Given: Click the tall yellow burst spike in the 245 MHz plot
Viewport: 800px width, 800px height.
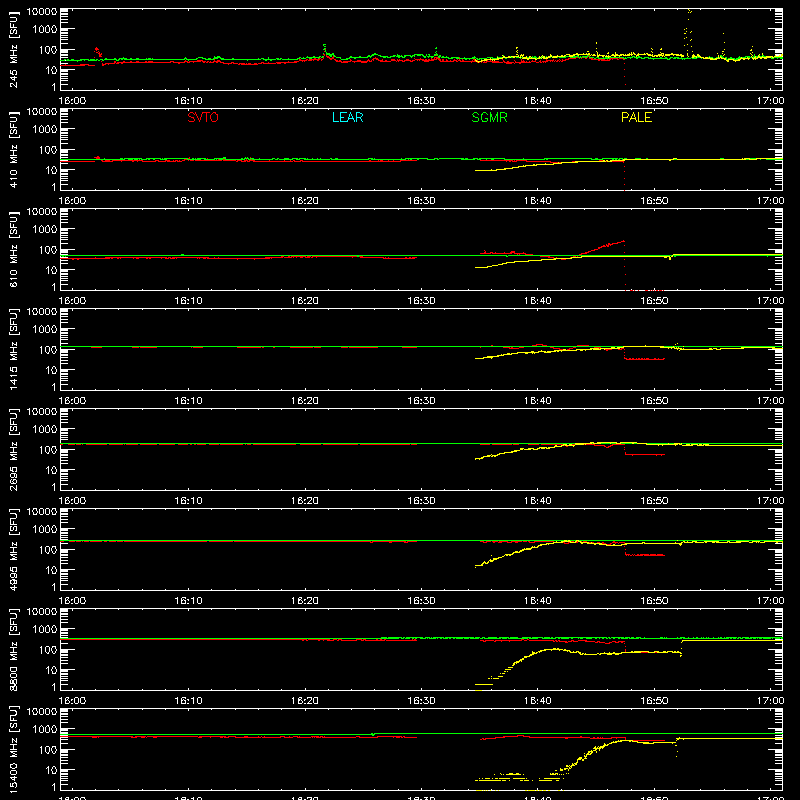Looking at the screenshot, I should pyautogui.click(x=688, y=33).
